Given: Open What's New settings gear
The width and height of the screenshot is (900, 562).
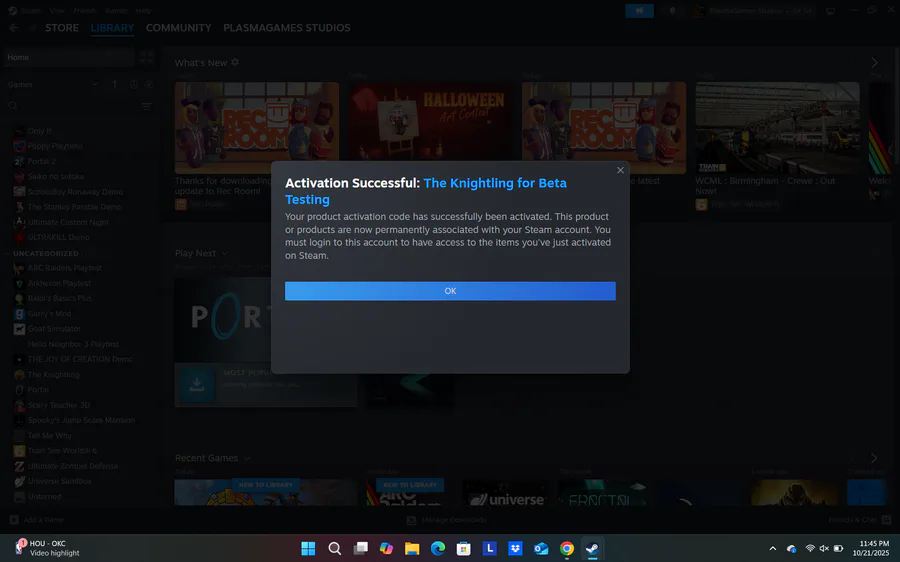Looking at the screenshot, I should [x=235, y=62].
